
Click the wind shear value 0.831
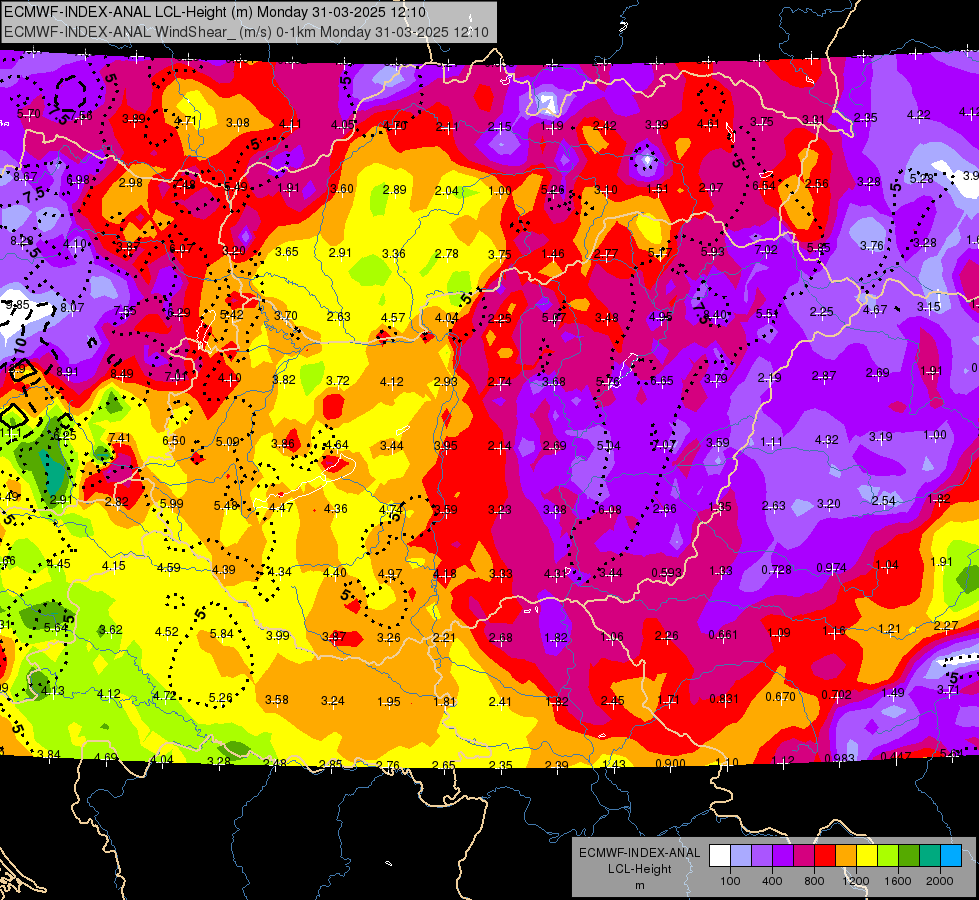724,698
